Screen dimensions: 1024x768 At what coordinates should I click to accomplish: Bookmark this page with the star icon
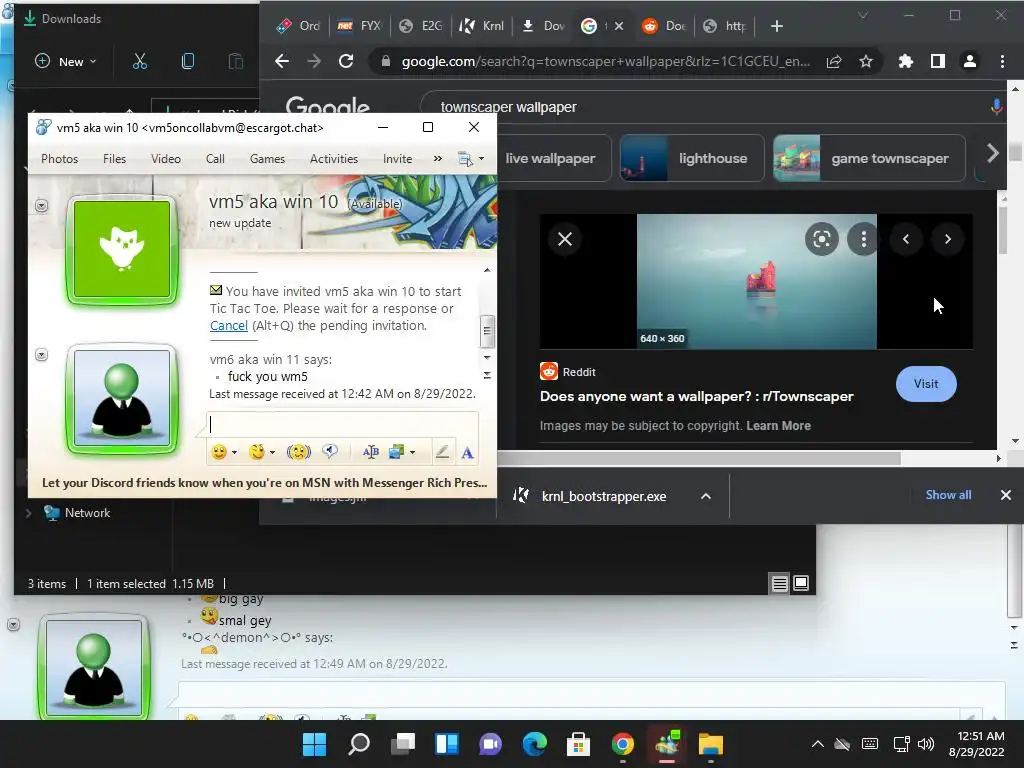coord(866,61)
